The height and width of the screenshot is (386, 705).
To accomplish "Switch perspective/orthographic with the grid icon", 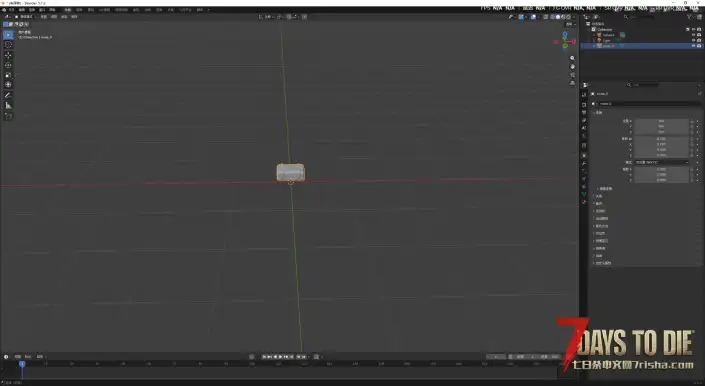I will pyautogui.click(x=572, y=83).
